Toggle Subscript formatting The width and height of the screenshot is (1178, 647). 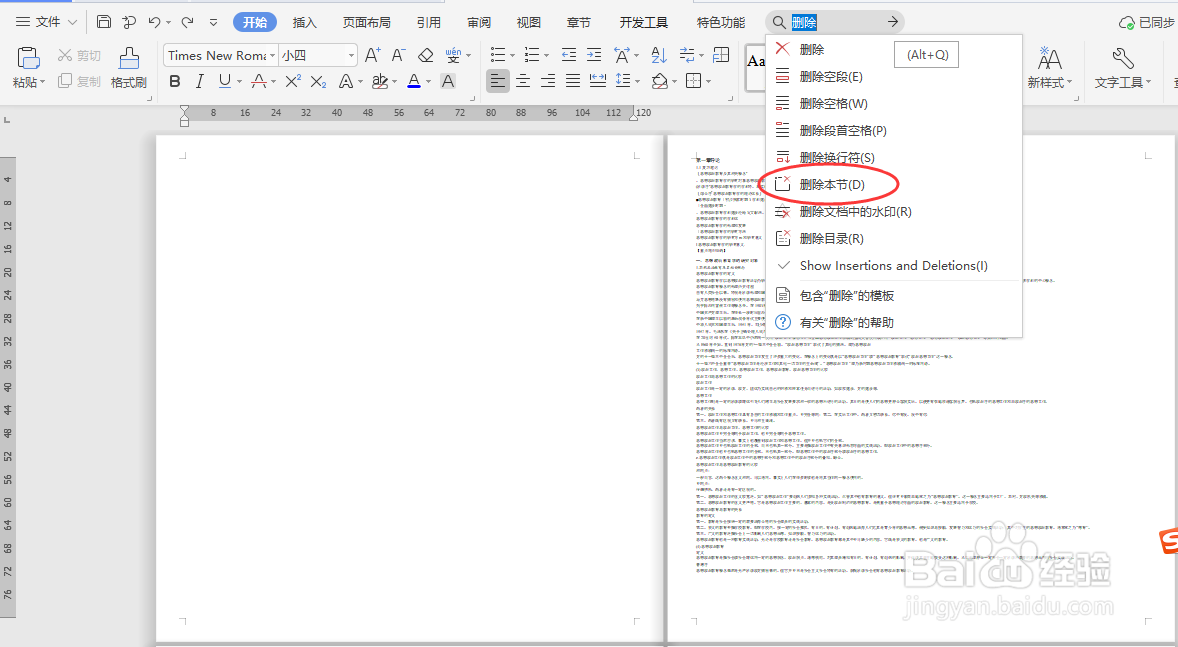click(318, 81)
